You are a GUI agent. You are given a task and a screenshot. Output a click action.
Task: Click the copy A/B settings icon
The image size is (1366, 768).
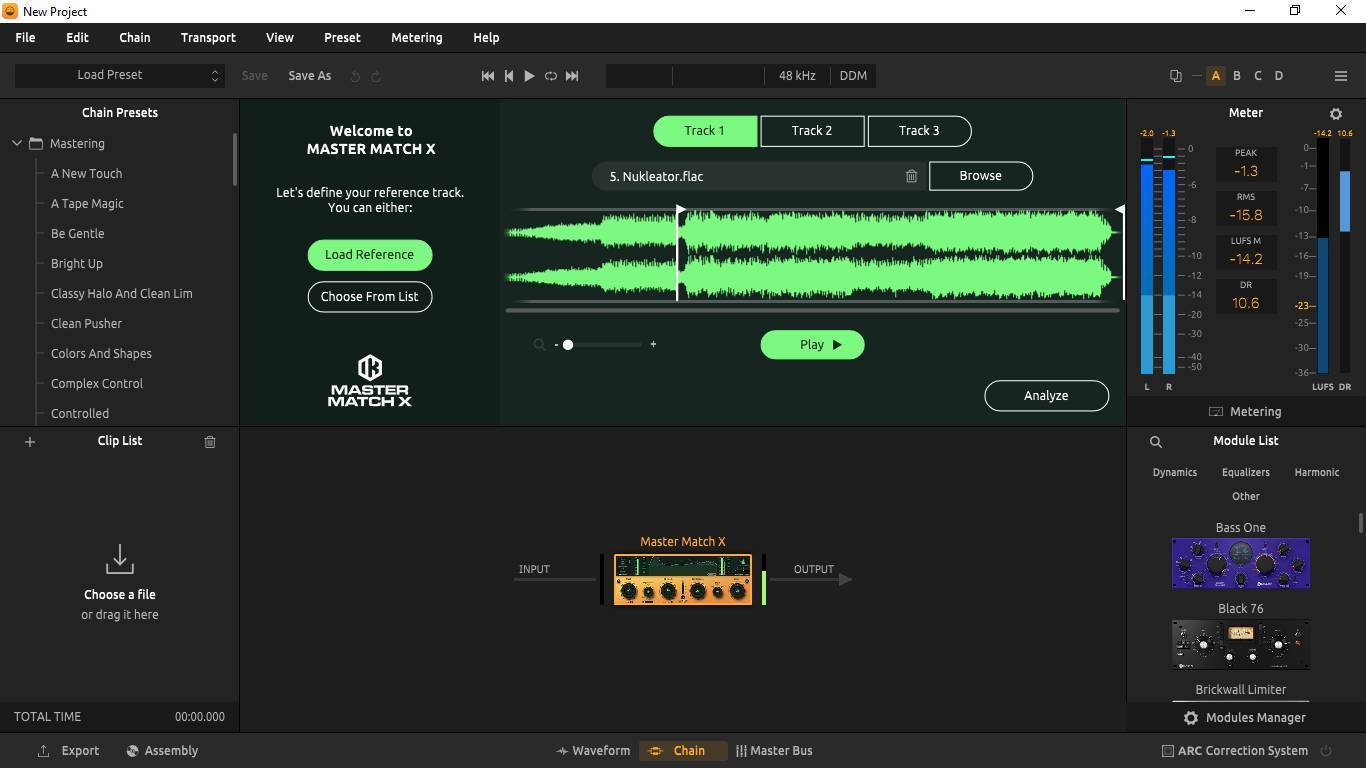point(1175,76)
